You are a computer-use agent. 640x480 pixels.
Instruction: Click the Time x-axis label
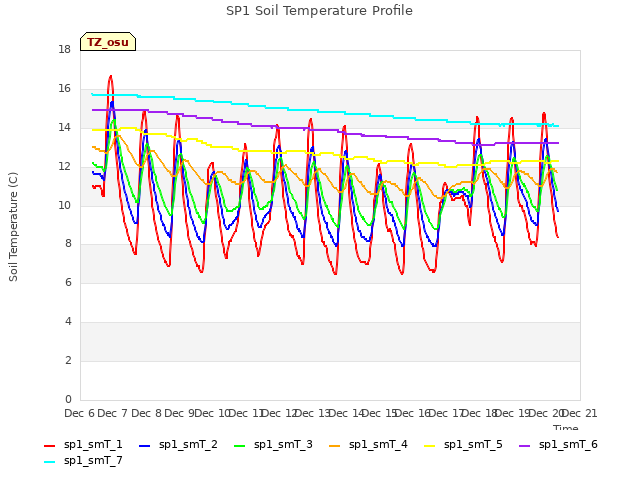[566, 427]
